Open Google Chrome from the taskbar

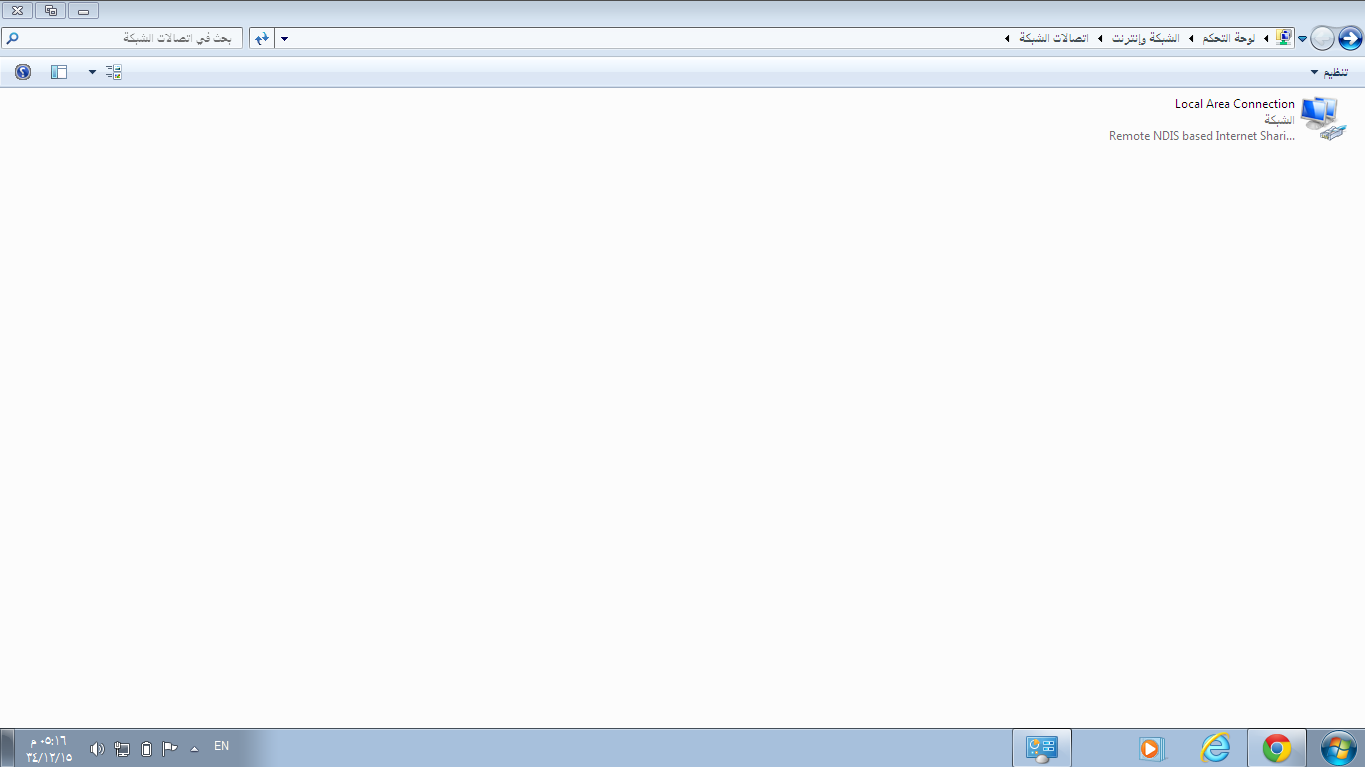[x=1276, y=748]
